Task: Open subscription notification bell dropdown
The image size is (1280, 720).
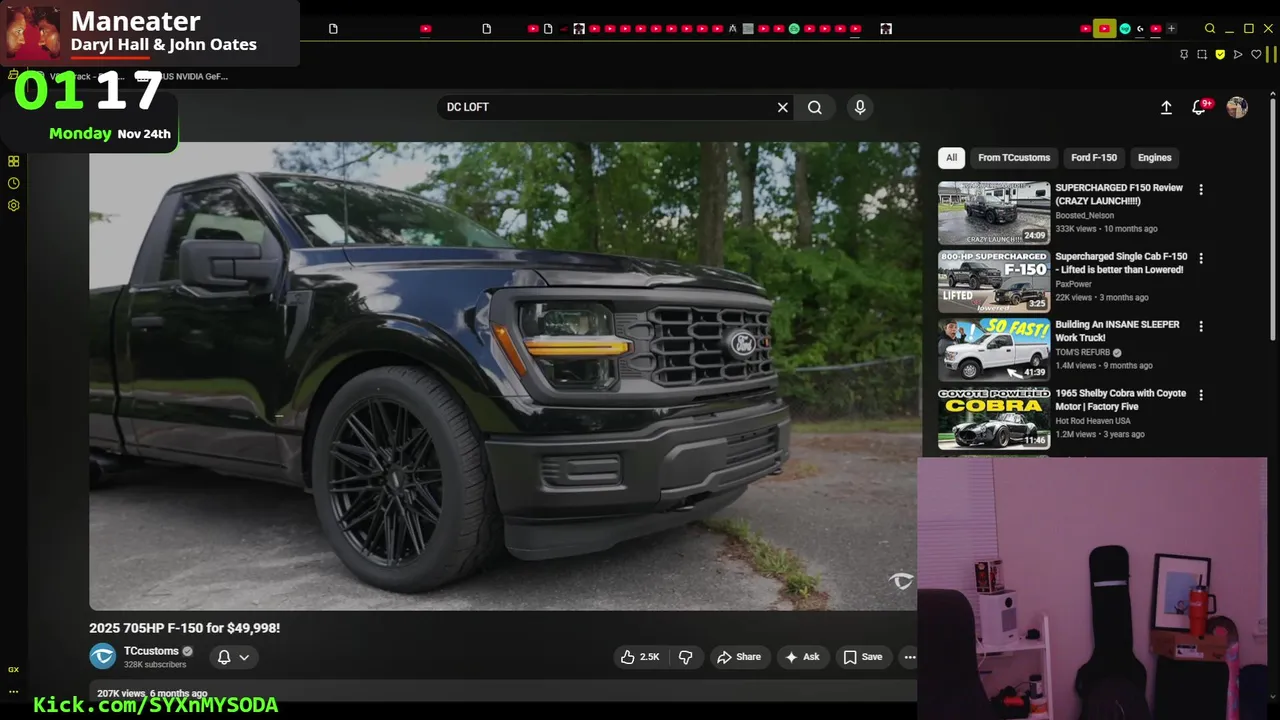Action: click(x=233, y=657)
